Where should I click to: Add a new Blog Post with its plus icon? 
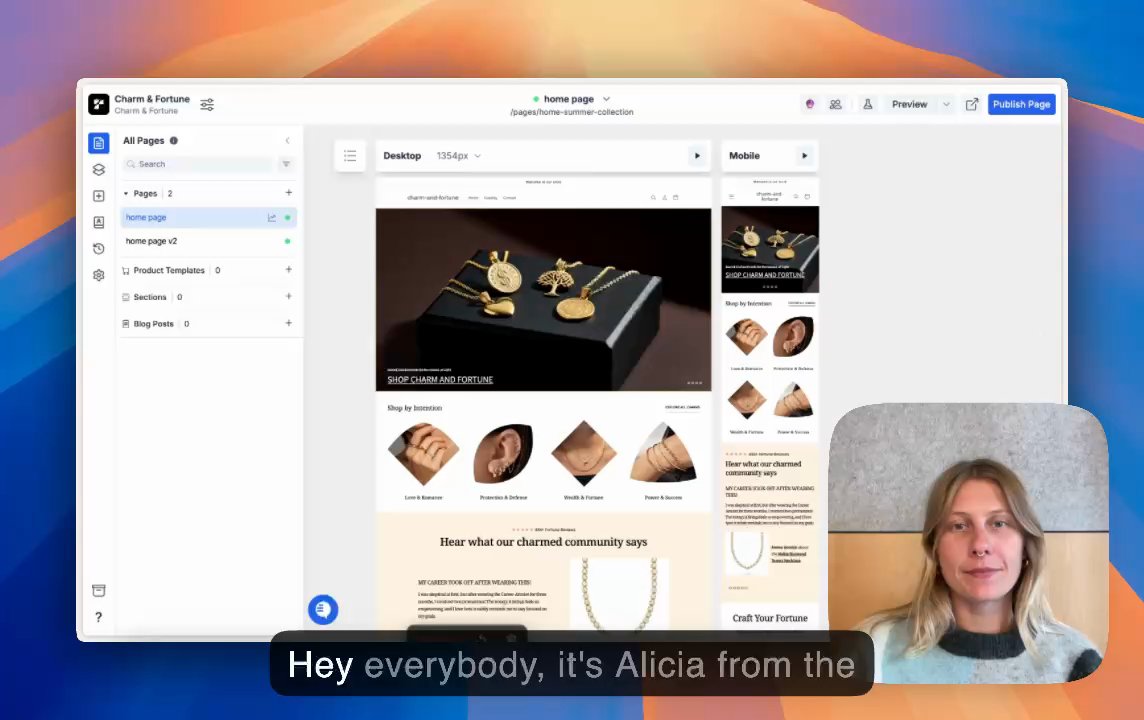288,322
